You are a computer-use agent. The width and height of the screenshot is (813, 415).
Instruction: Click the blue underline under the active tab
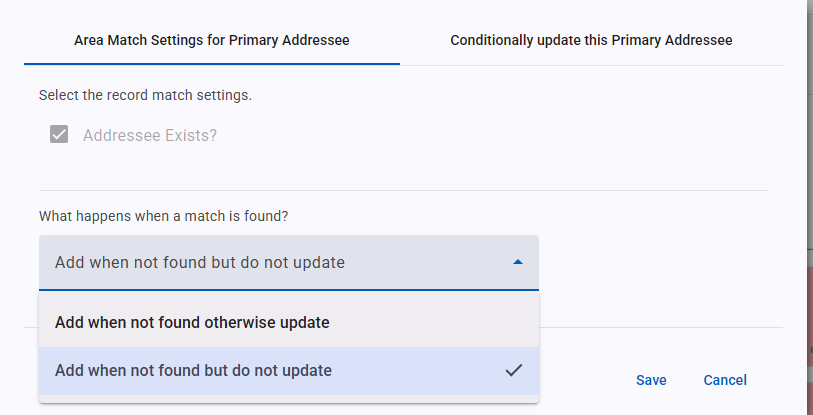(212, 64)
